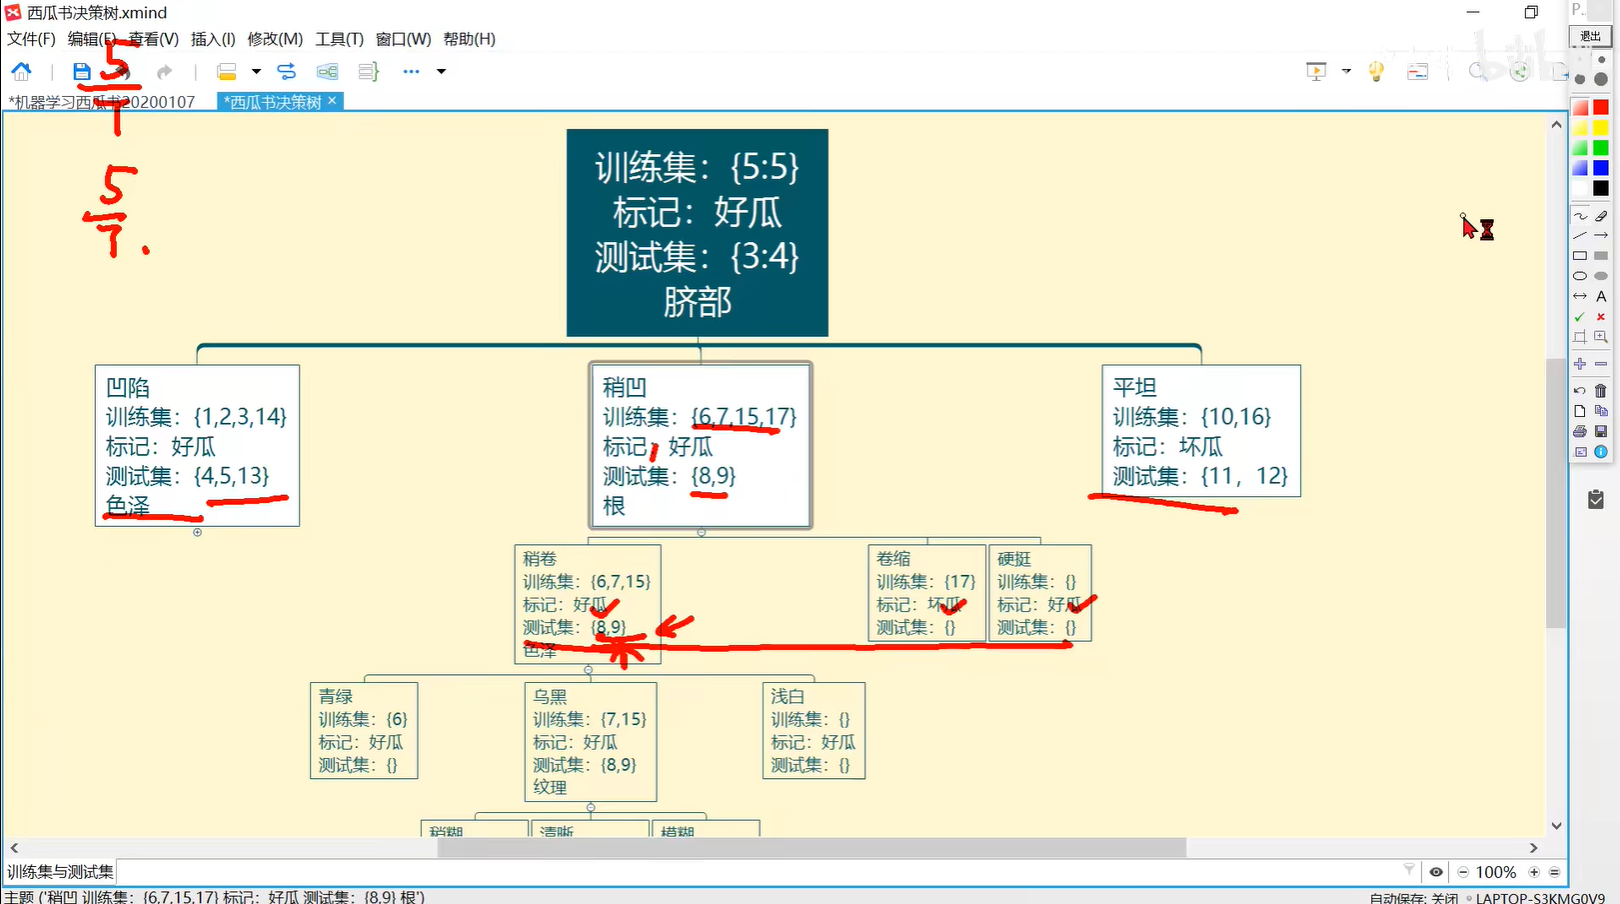1620x904 pixels.
Task: Open the Gantt chart view icon
Action: click(x=1417, y=71)
